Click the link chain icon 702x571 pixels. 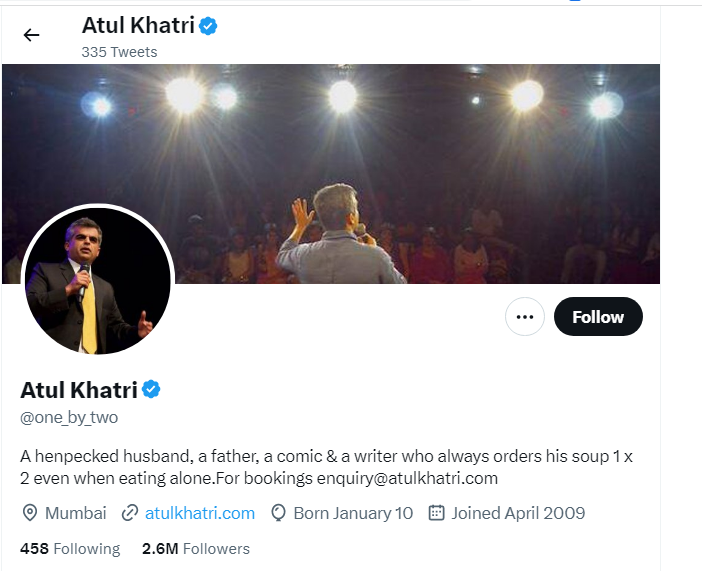coord(129,513)
